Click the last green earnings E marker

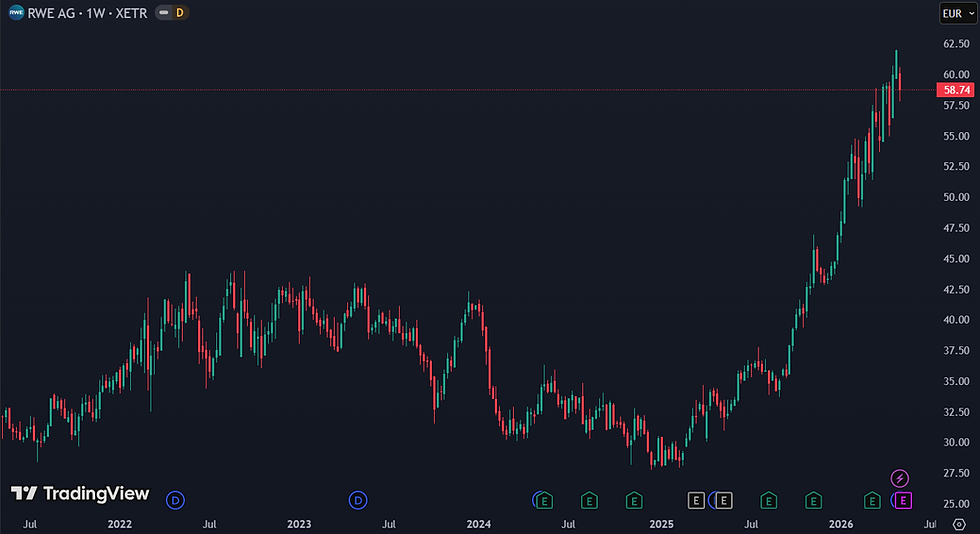[872, 500]
